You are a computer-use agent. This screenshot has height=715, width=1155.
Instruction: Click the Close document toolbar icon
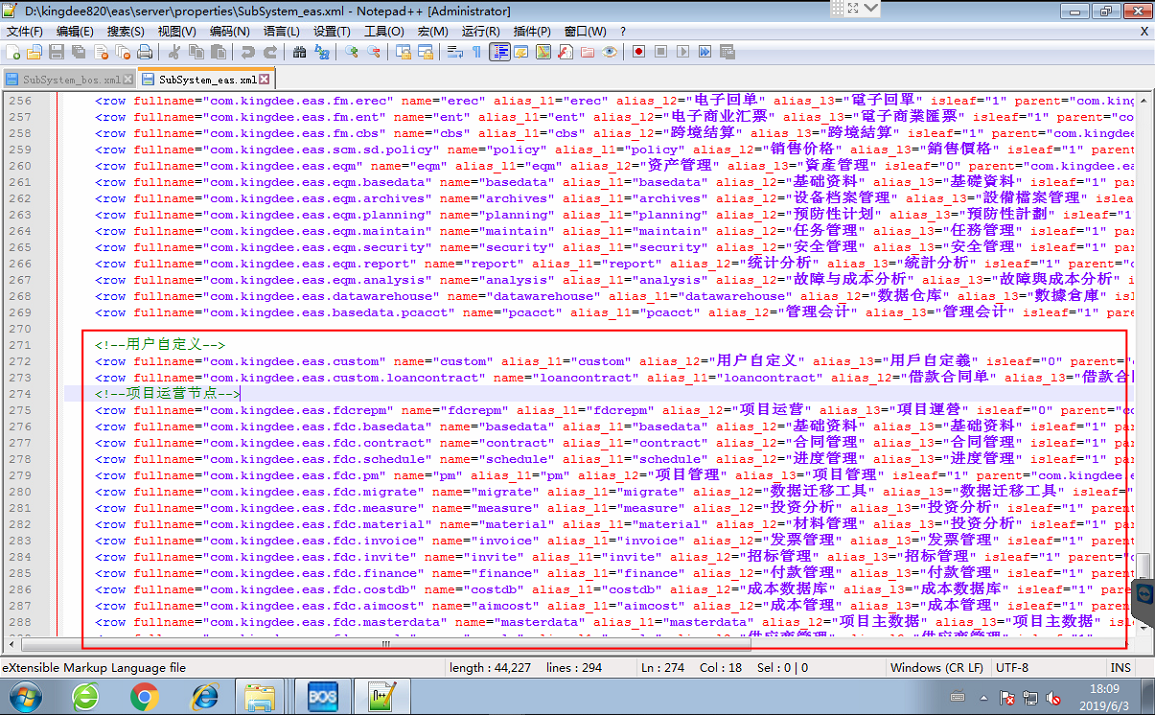pos(101,52)
